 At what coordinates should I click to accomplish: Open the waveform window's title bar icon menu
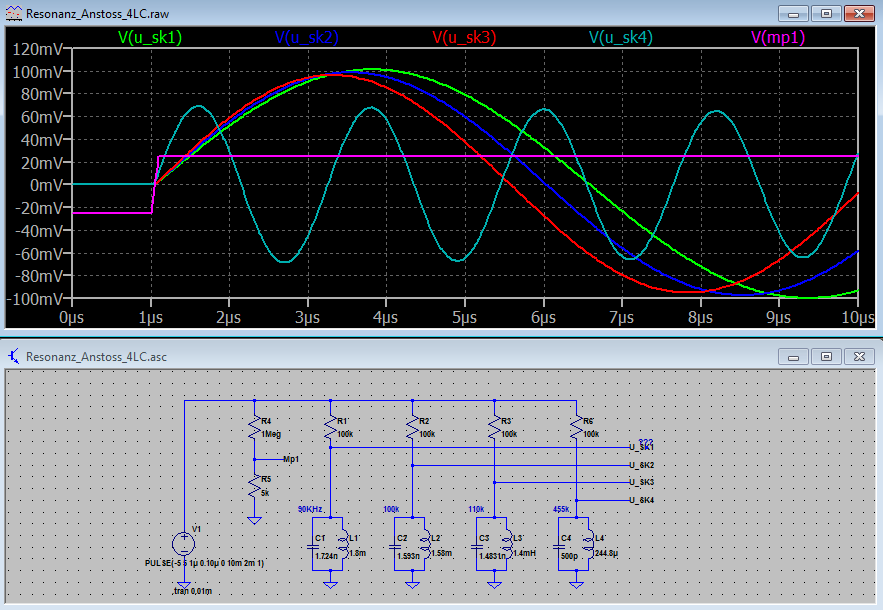point(14,13)
